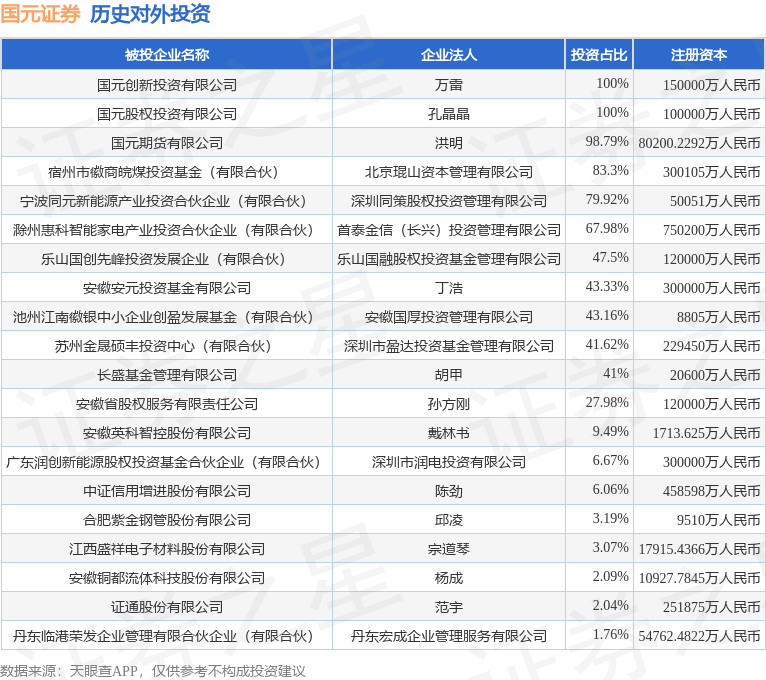Click company name 证通股份有限公司
Viewport: 766px width, 680px height.
(x=167, y=607)
